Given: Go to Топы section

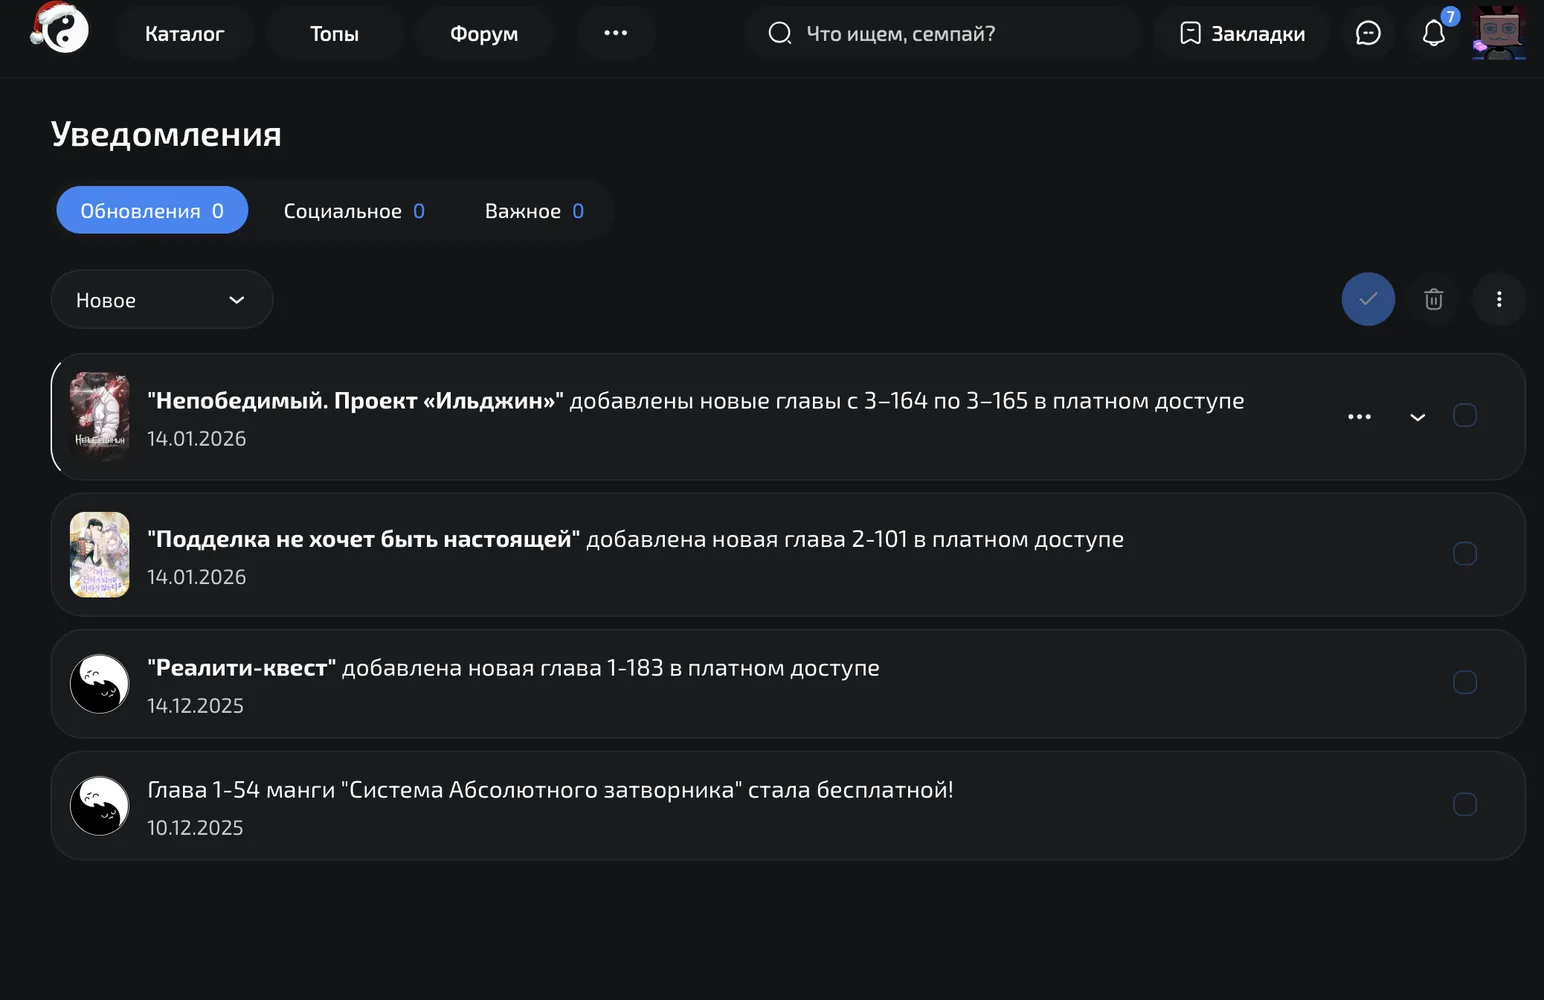Looking at the screenshot, I should (x=334, y=34).
